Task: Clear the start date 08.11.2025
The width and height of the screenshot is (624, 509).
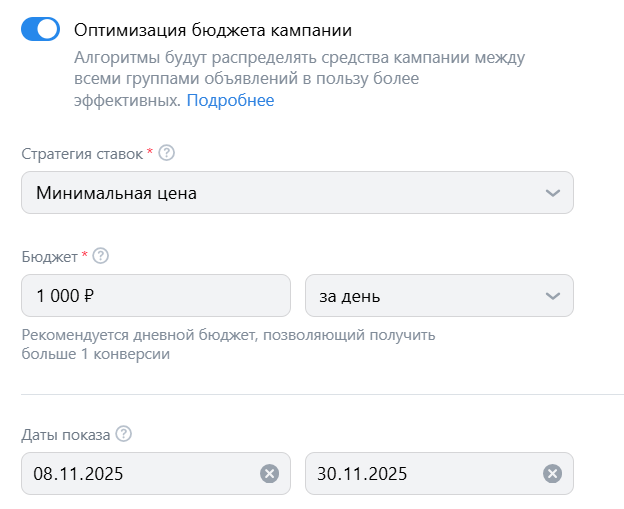Action: coord(269,474)
